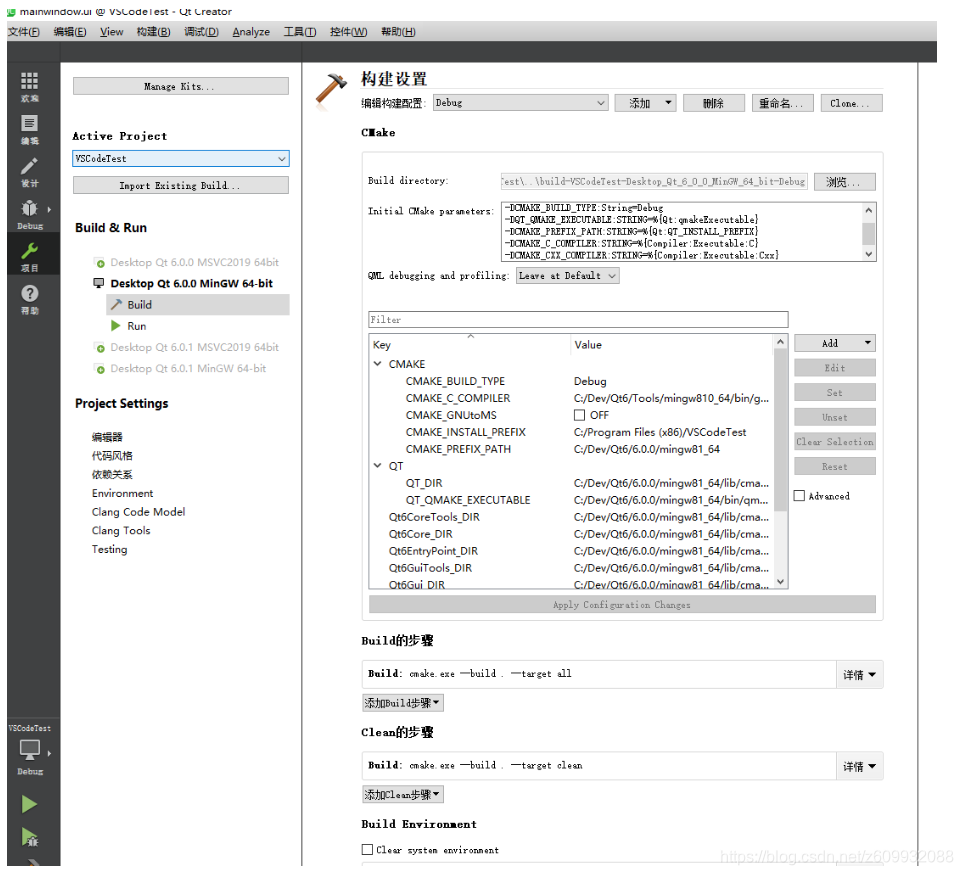
Task: Click the Rename configuration button
Action: point(782,103)
